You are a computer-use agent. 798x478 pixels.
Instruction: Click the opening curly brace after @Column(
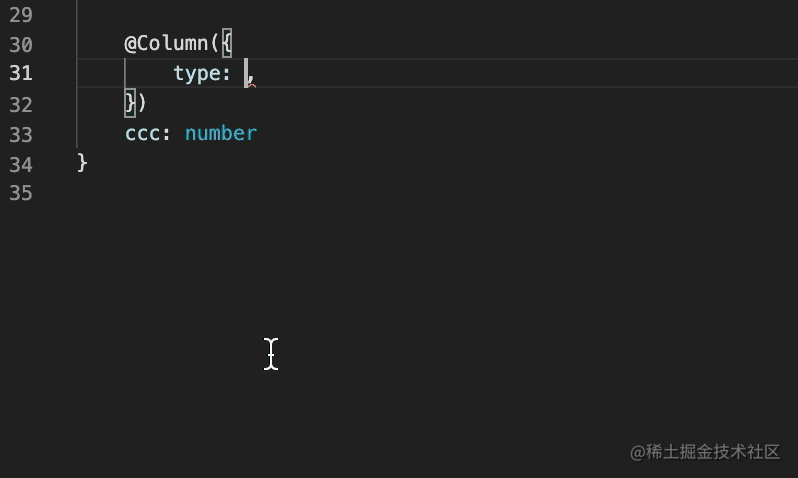(x=227, y=44)
